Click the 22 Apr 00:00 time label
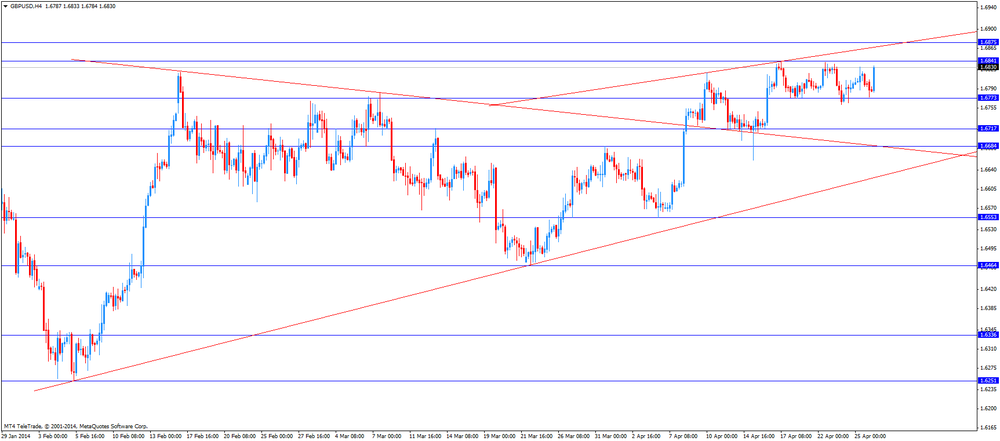Viewport: 1000px width, 441px height. 832,437
